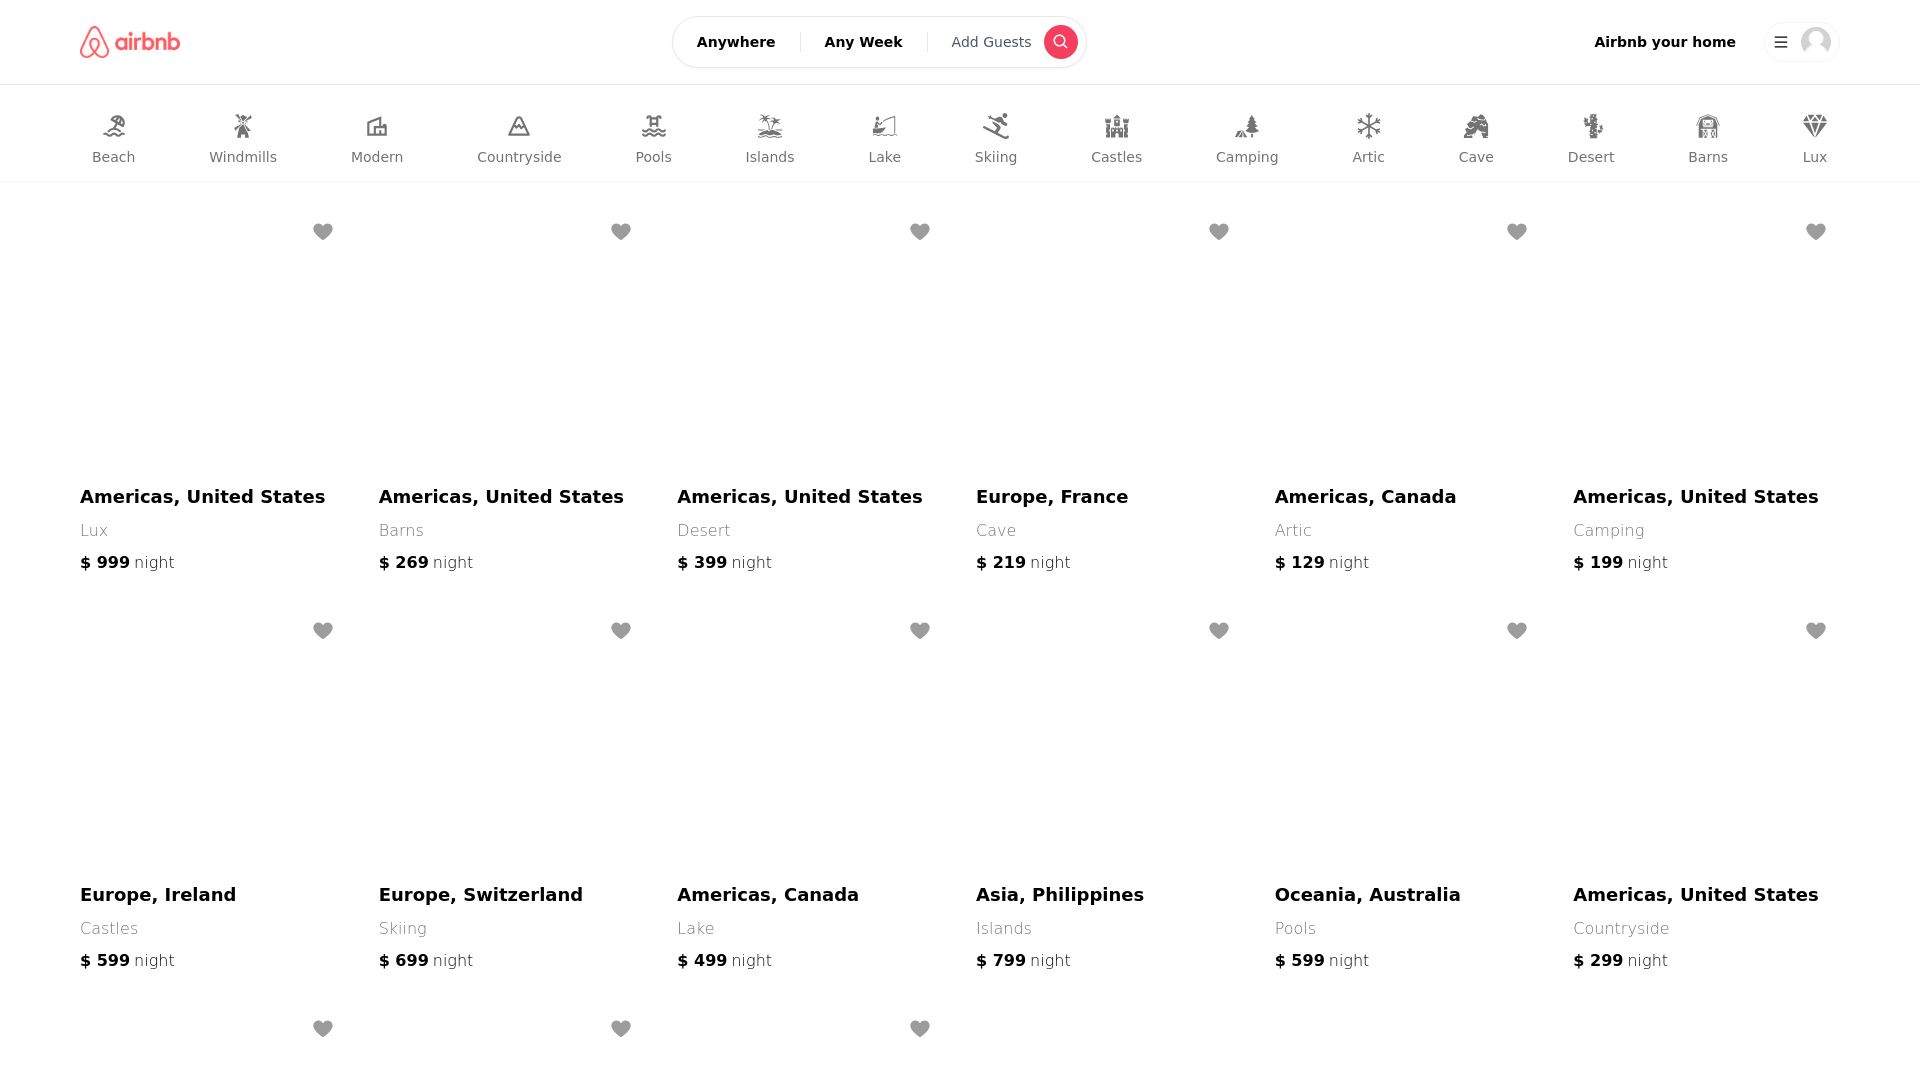Favorite the $299 Countryside listing
The width and height of the screenshot is (1920, 1080).
[x=1816, y=631]
